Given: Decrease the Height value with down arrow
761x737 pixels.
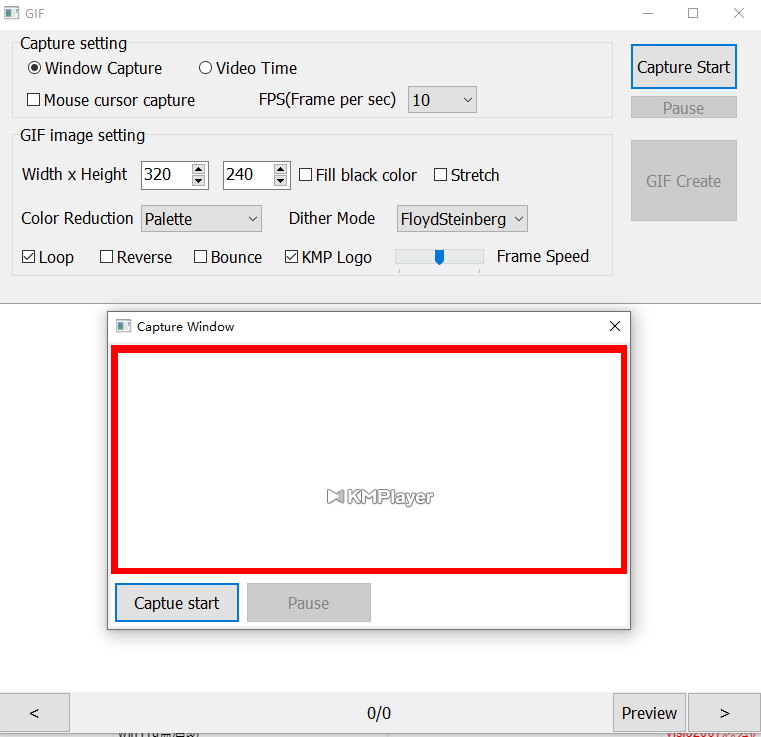Looking at the screenshot, I should pos(280,181).
